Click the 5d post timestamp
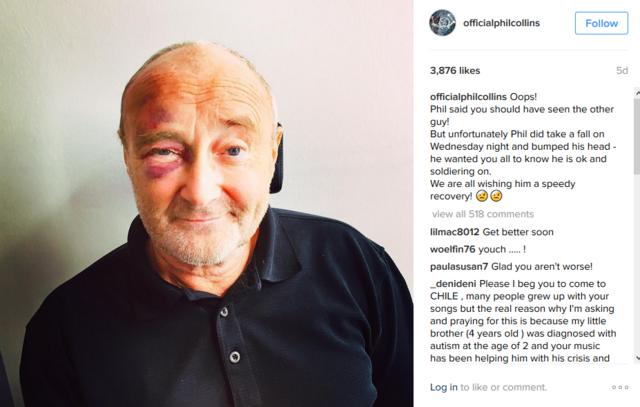640x407 pixels. point(622,71)
